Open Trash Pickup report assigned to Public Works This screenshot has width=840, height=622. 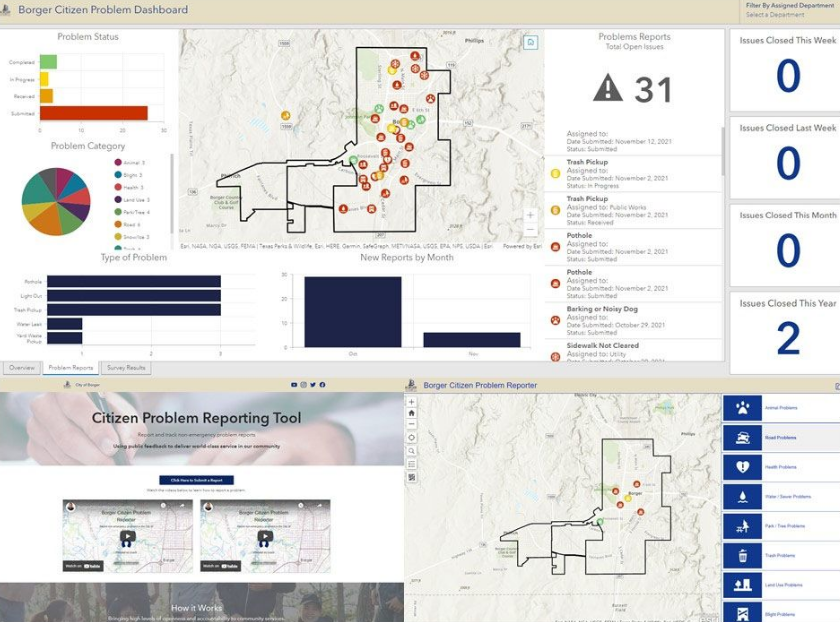pos(633,211)
